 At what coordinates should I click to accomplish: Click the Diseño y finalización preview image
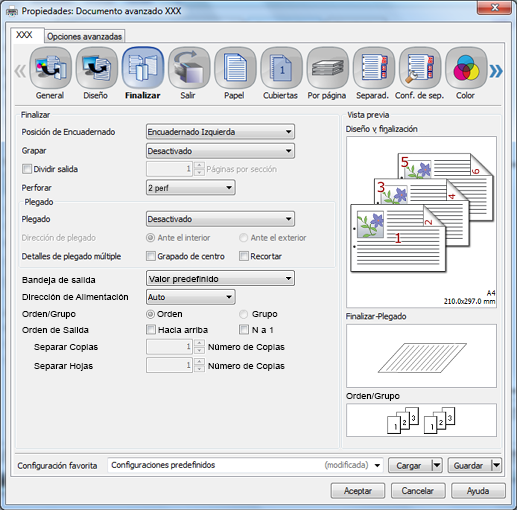[421, 222]
